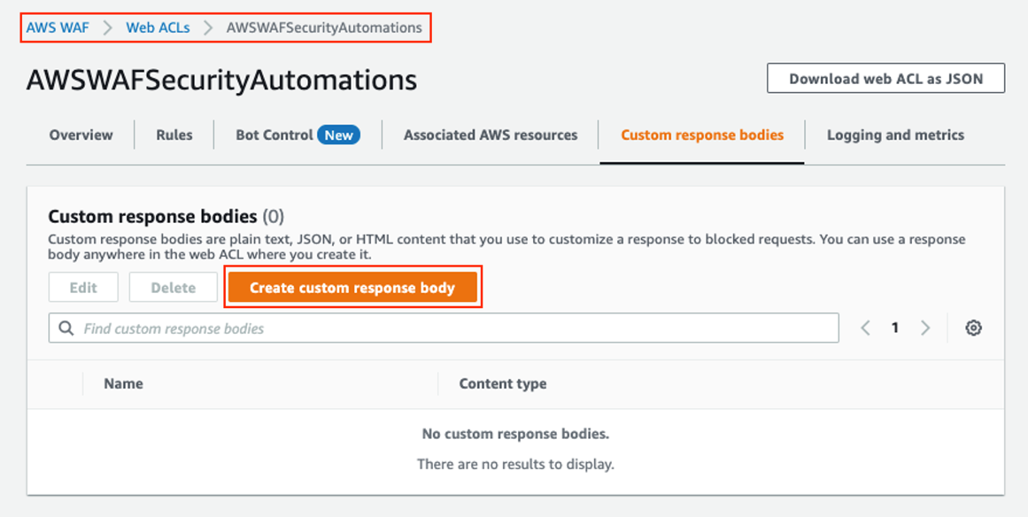Select the Custom response bodies tab
The width and height of the screenshot is (1029, 518).
click(702, 135)
